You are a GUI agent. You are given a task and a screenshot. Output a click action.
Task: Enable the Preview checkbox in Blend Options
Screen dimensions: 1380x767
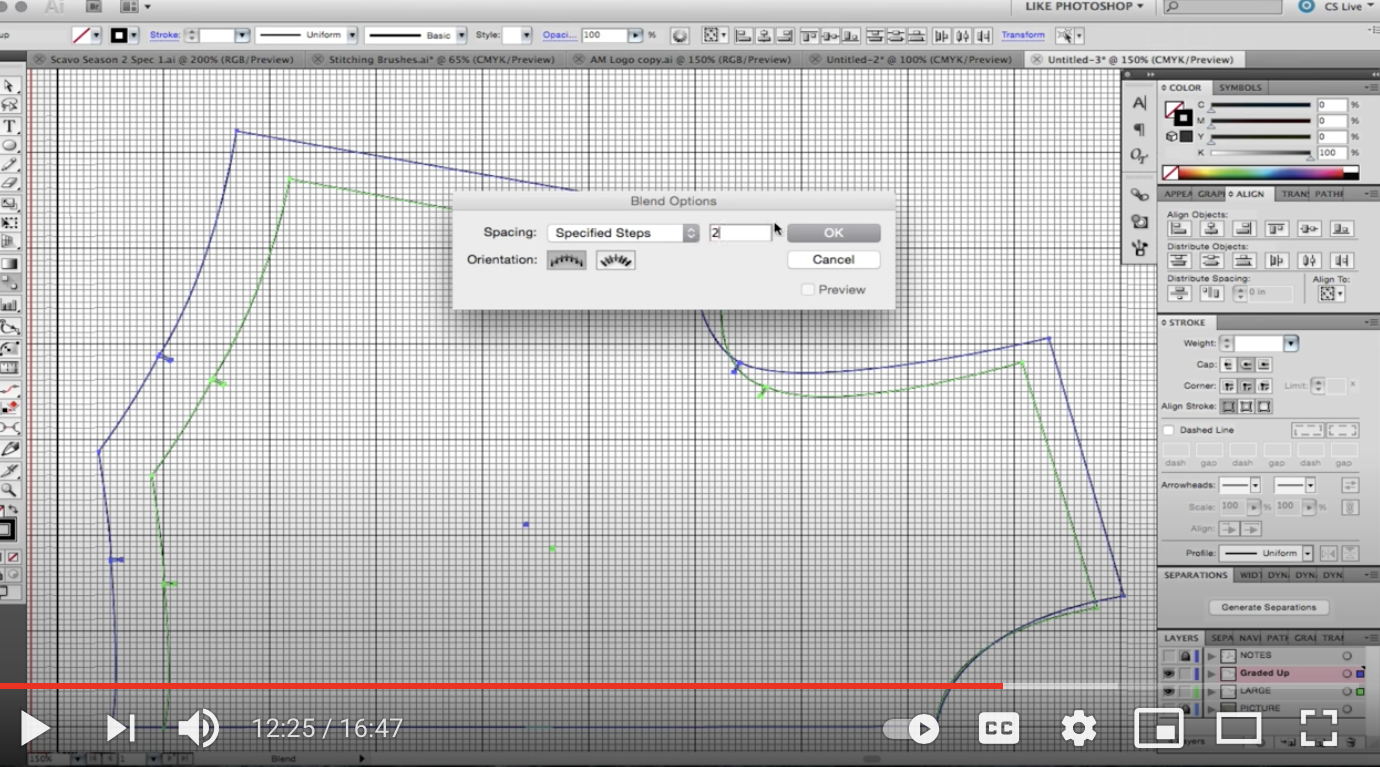(x=808, y=290)
